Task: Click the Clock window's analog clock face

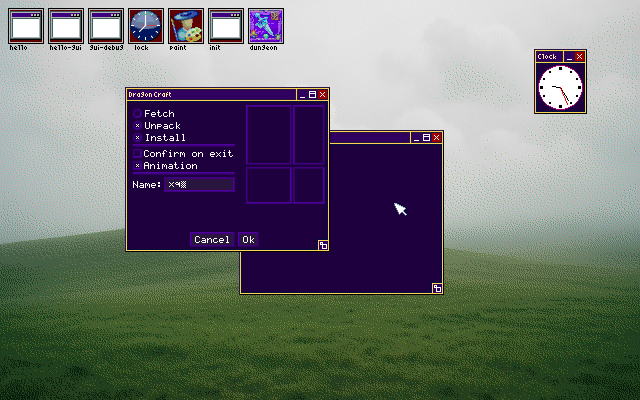Action: pyautogui.click(x=560, y=87)
